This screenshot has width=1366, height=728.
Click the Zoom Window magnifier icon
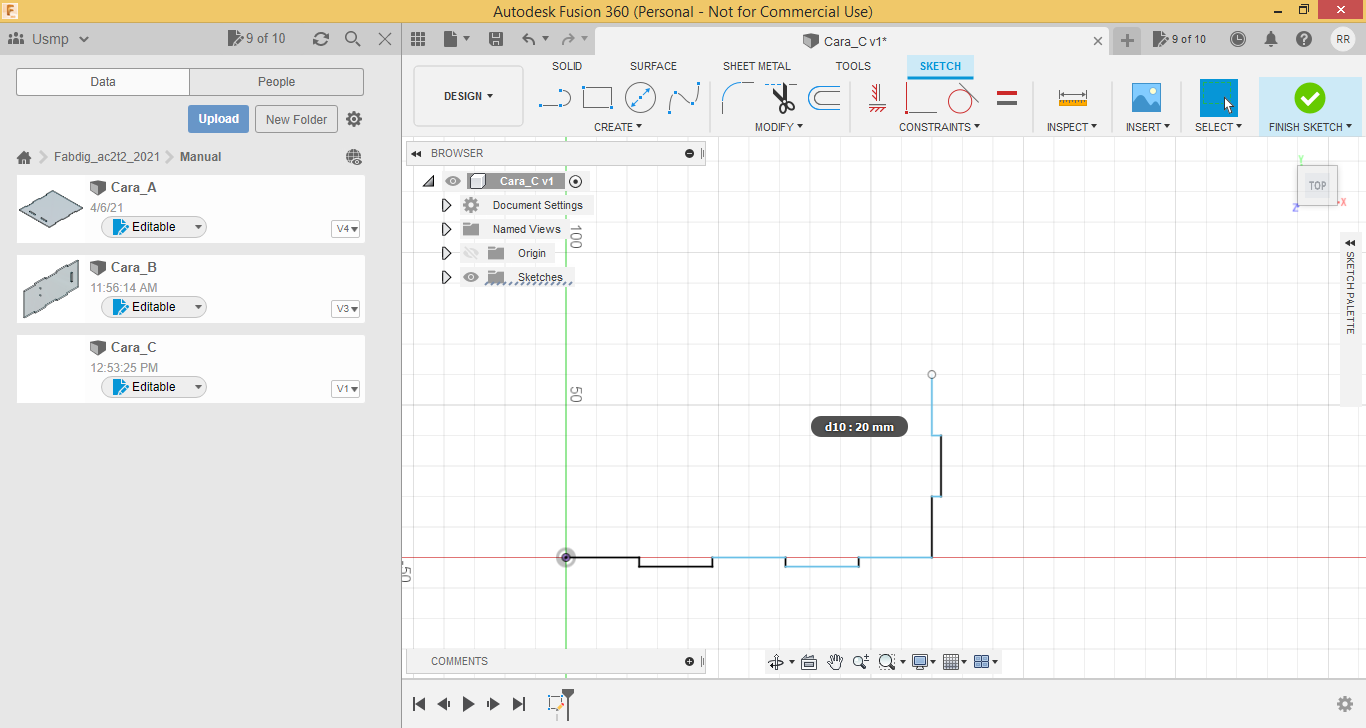point(886,662)
